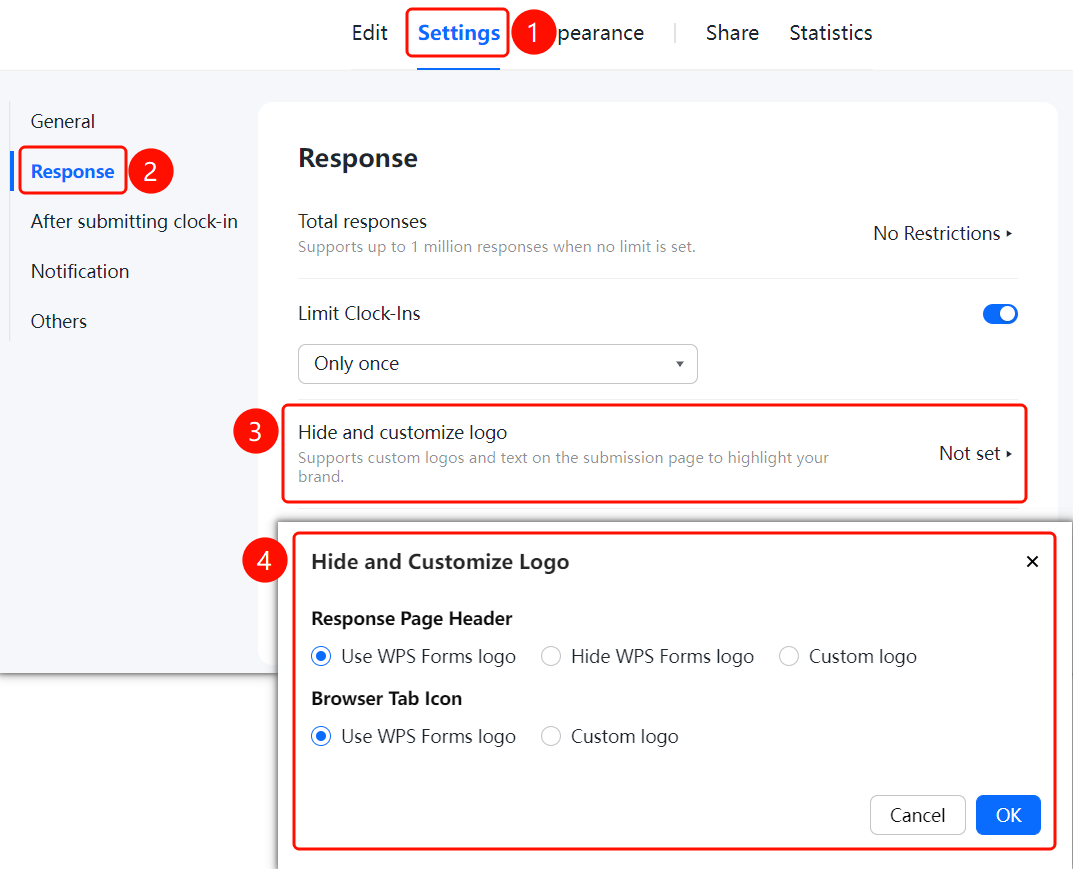Open After submitting clock-in settings

coord(134,221)
